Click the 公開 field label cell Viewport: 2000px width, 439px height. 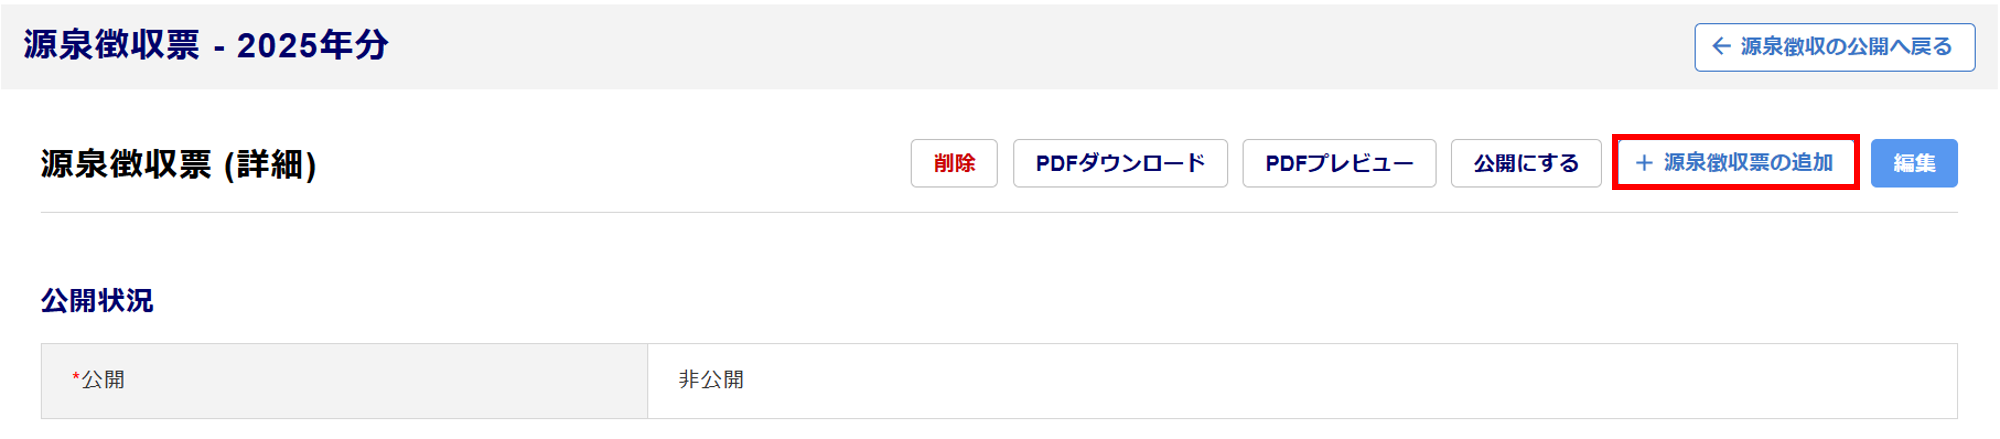(x=343, y=380)
